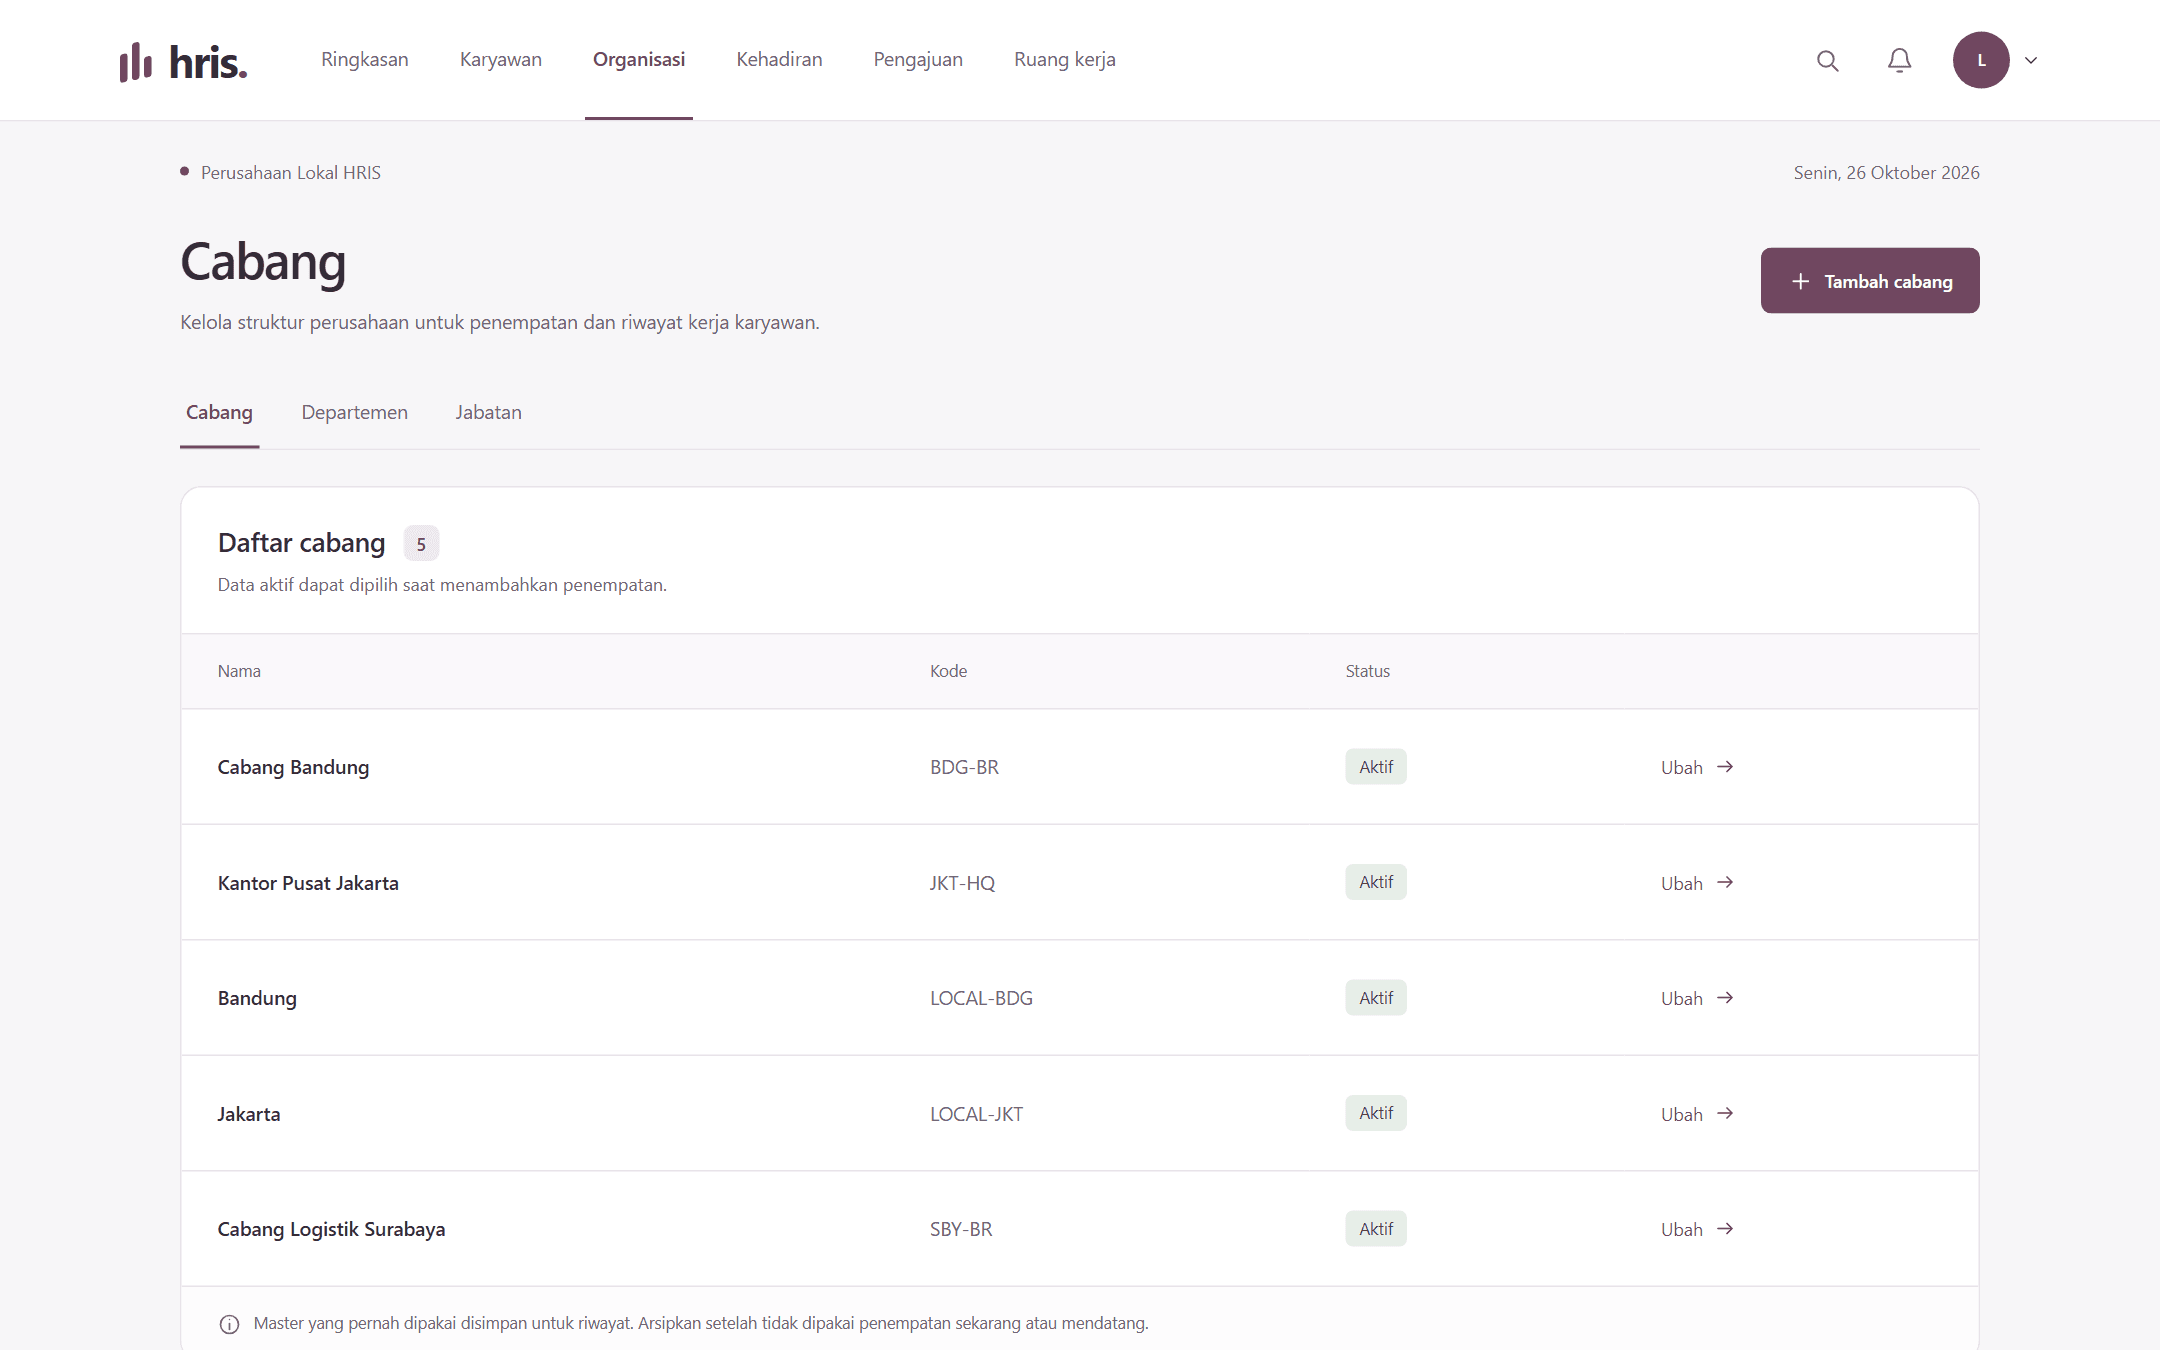Expand the account menu chevron
This screenshot has width=2160, height=1350.
coord(2031,60)
